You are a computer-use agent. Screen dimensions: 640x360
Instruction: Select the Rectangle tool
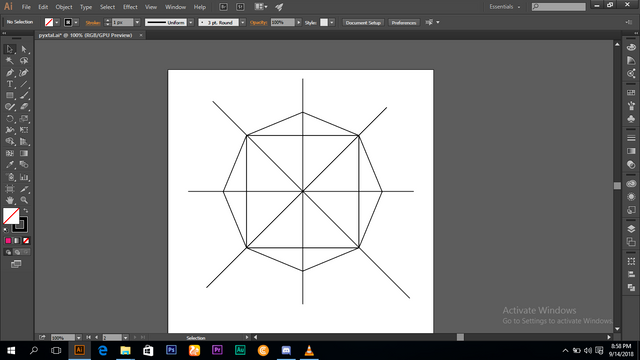[10, 96]
